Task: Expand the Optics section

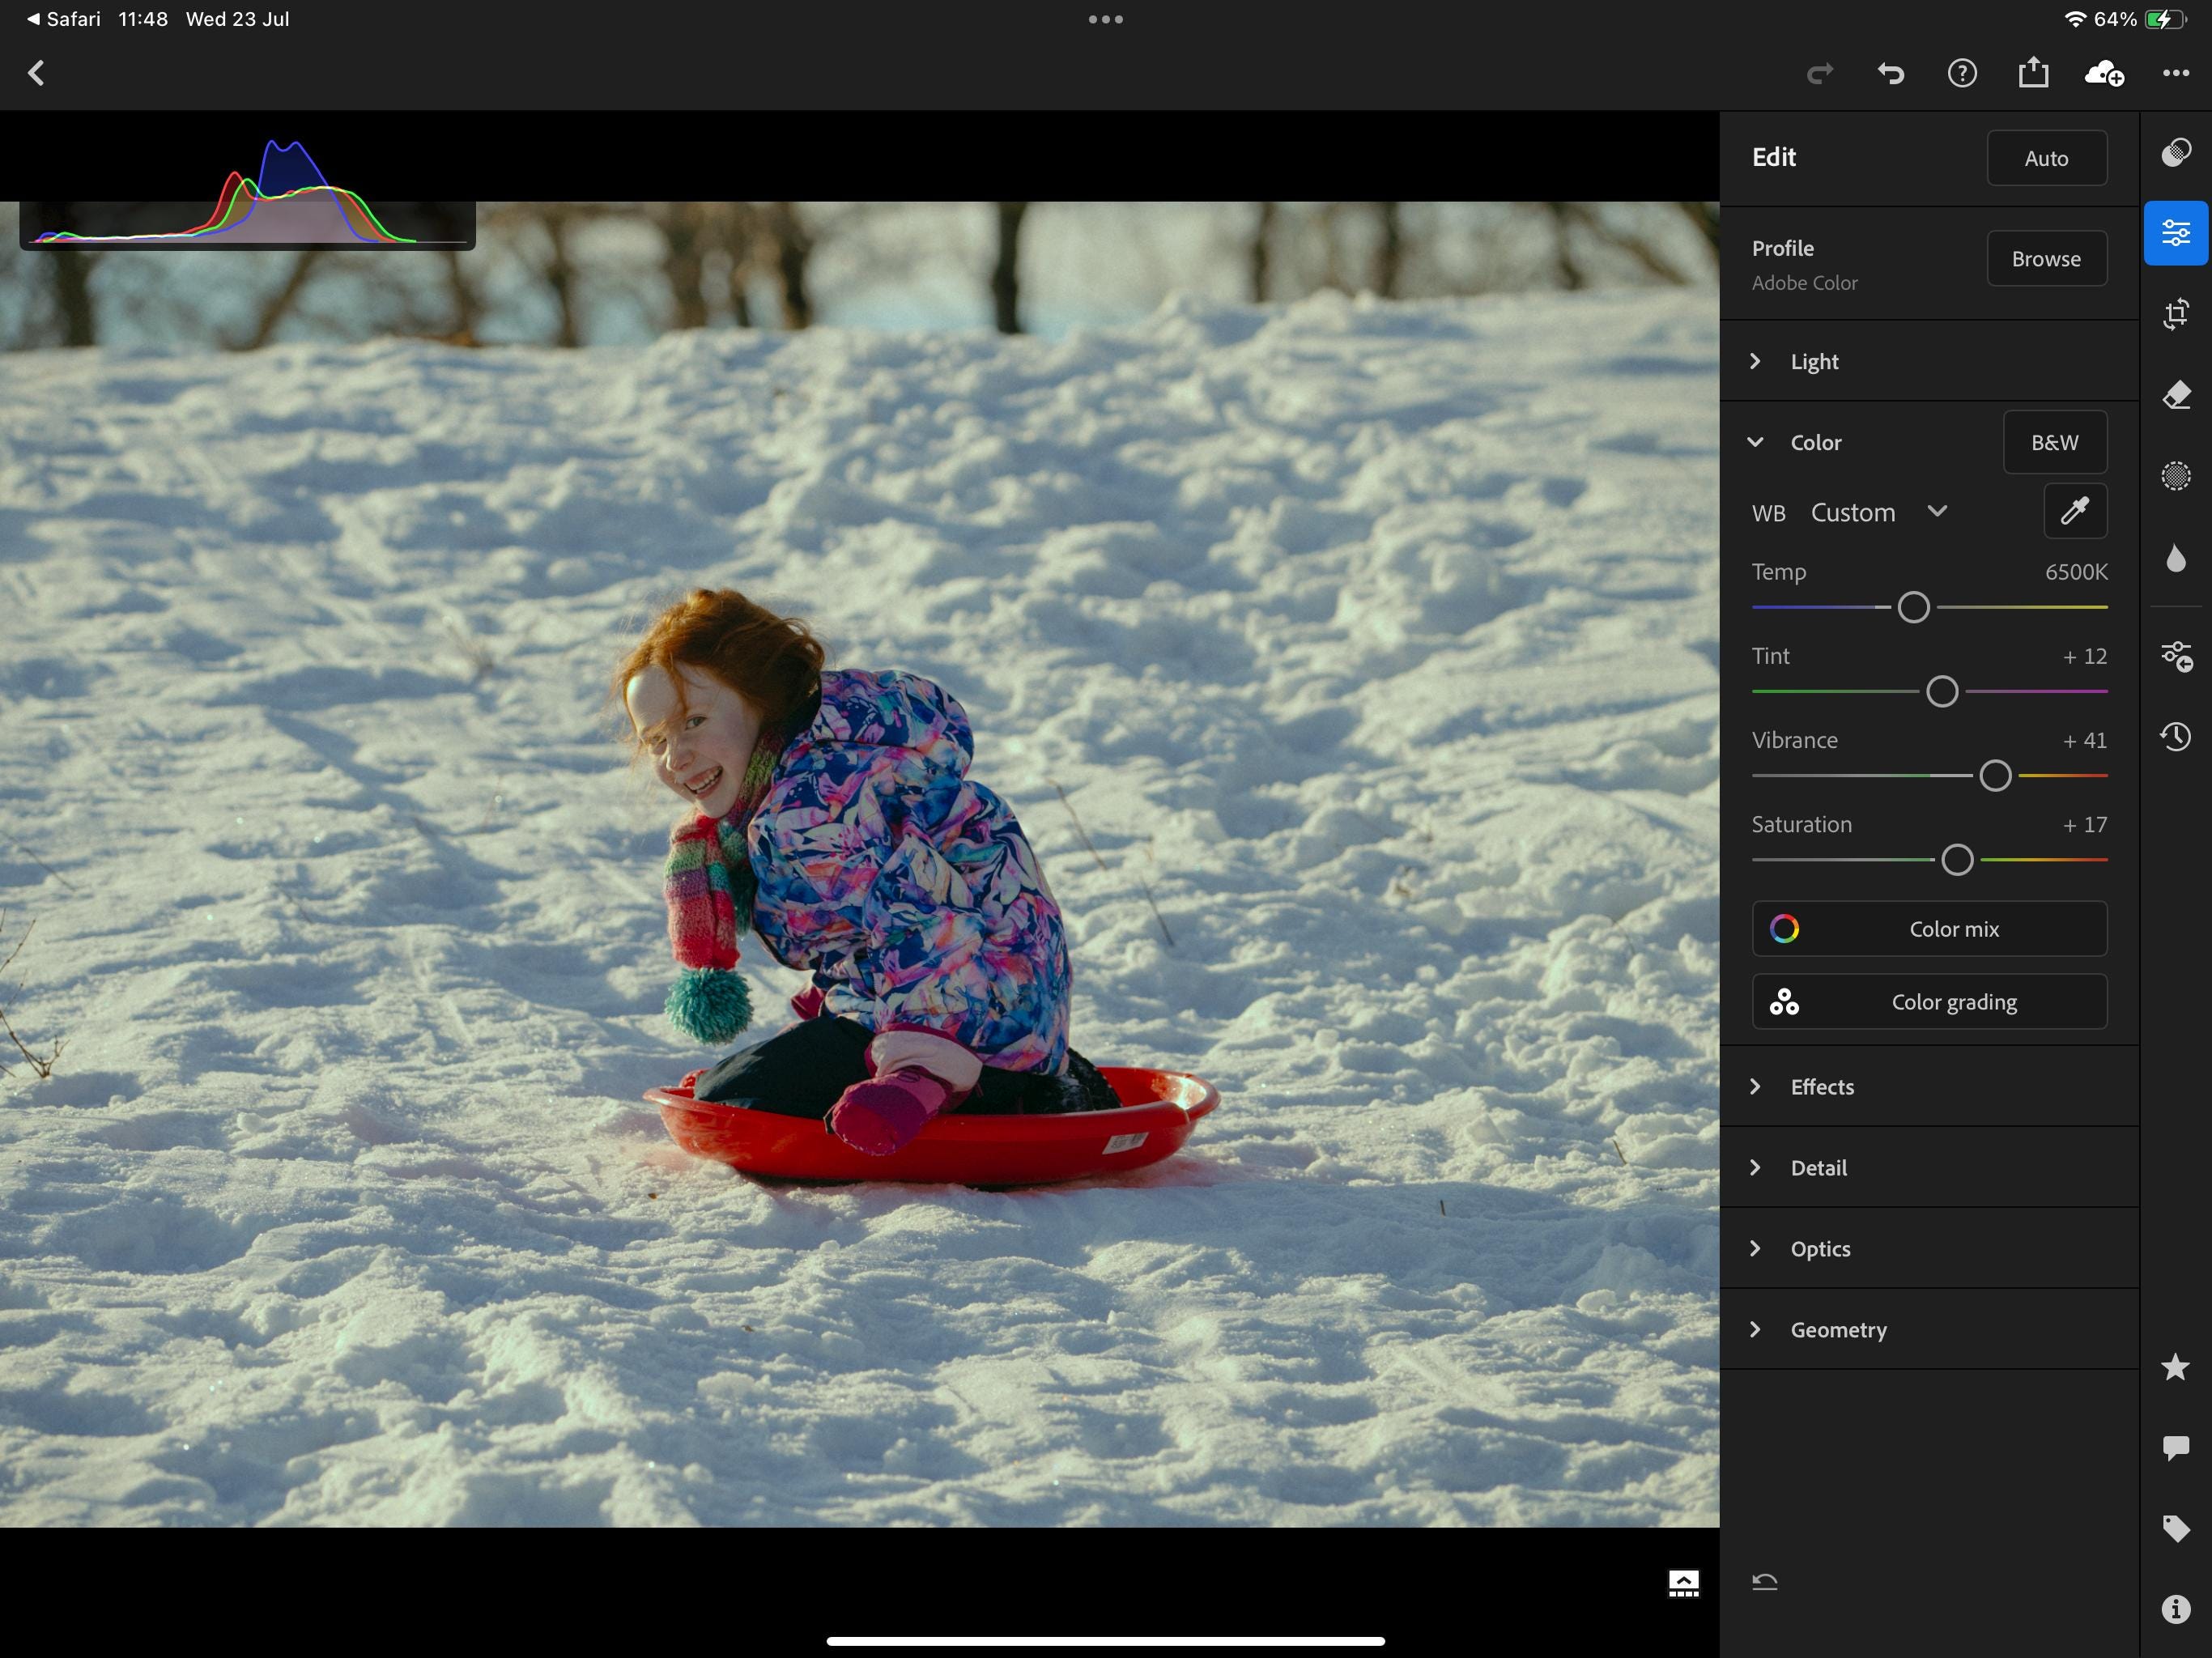Action: (x=1929, y=1248)
